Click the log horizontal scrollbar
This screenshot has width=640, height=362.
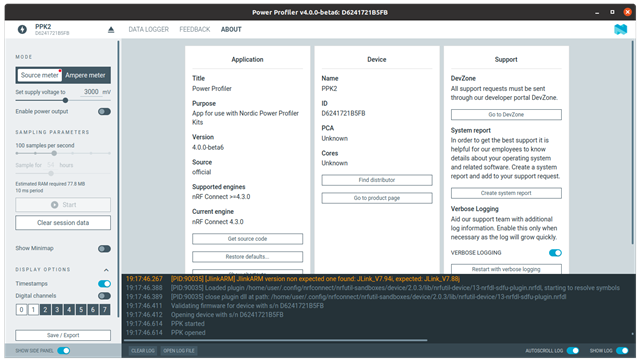[x=276, y=340]
